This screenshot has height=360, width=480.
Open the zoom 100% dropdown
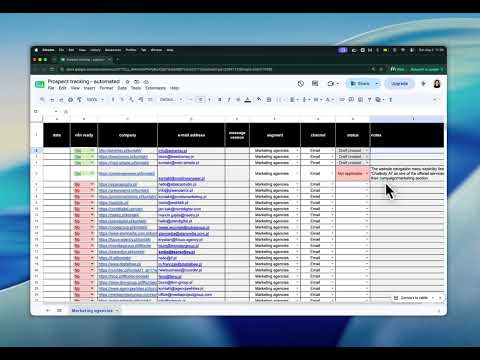pos(95,100)
